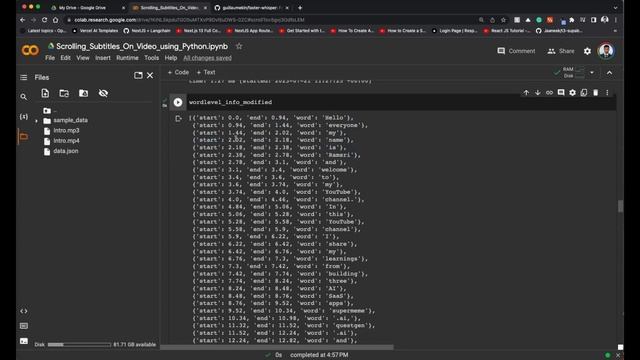Run the wordlevel_info_modified cell
Screen dimensions: 640x360
point(178,102)
